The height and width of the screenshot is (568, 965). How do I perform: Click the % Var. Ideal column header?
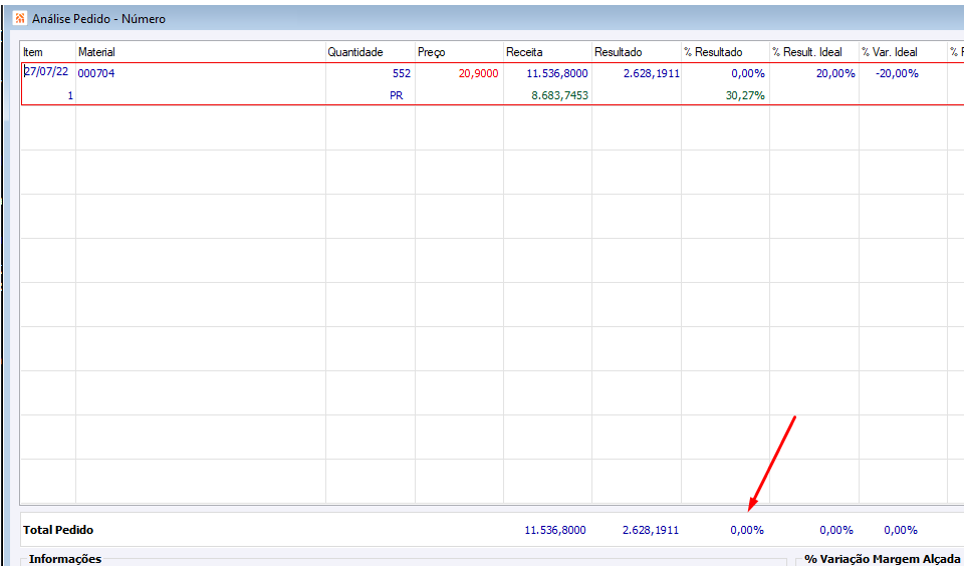tap(889, 52)
